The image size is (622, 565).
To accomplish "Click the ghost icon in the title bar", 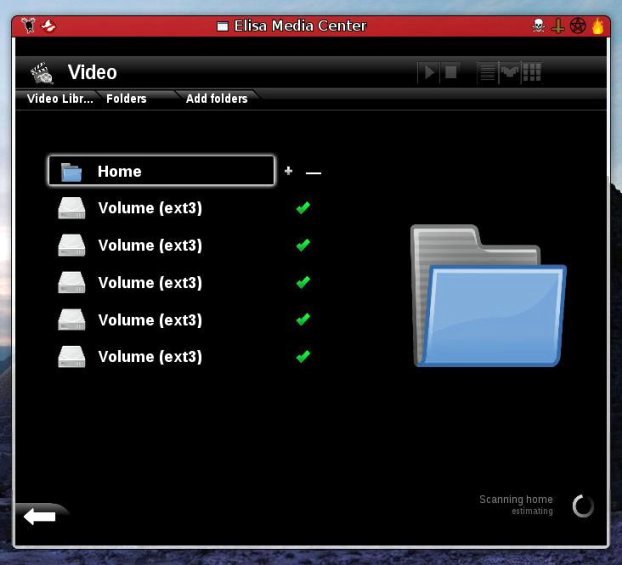I will click(x=48, y=26).
